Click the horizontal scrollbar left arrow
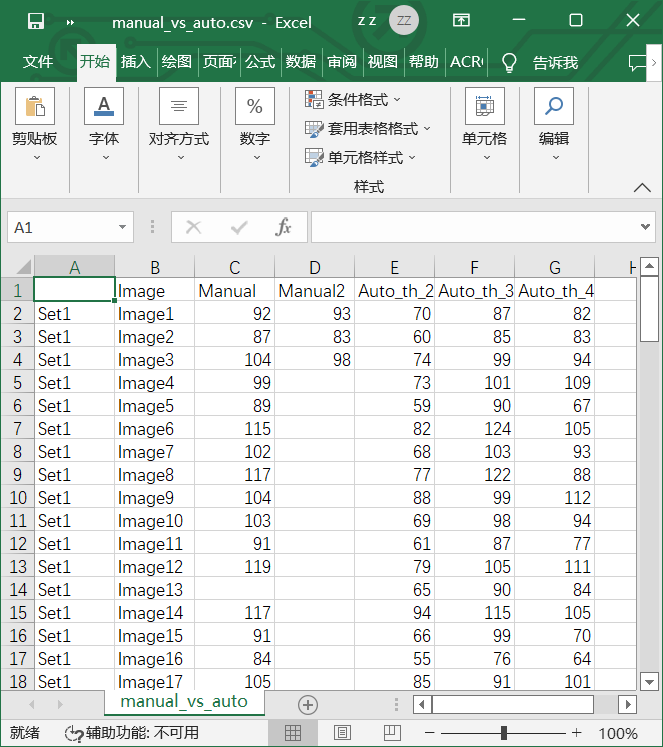 point(422,704)
